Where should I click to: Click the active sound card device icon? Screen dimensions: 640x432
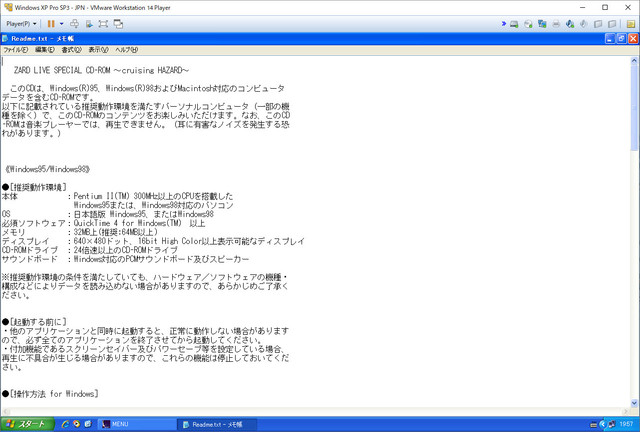click(x=570, y=24)
